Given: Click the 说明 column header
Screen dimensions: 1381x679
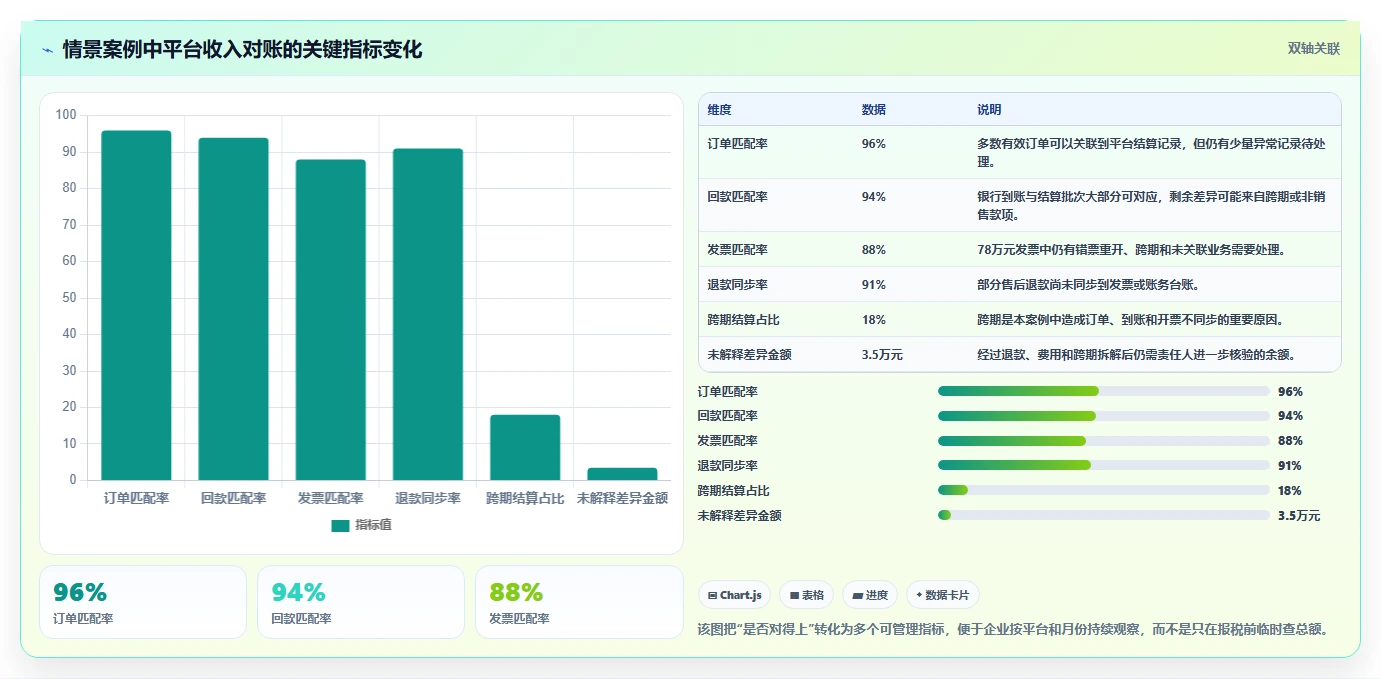Looking at the screenshot, I should 989,110.
